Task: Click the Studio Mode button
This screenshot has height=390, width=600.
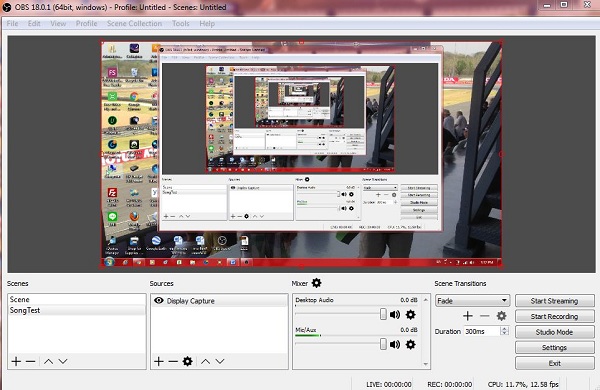Action: (x=554, y=332)
